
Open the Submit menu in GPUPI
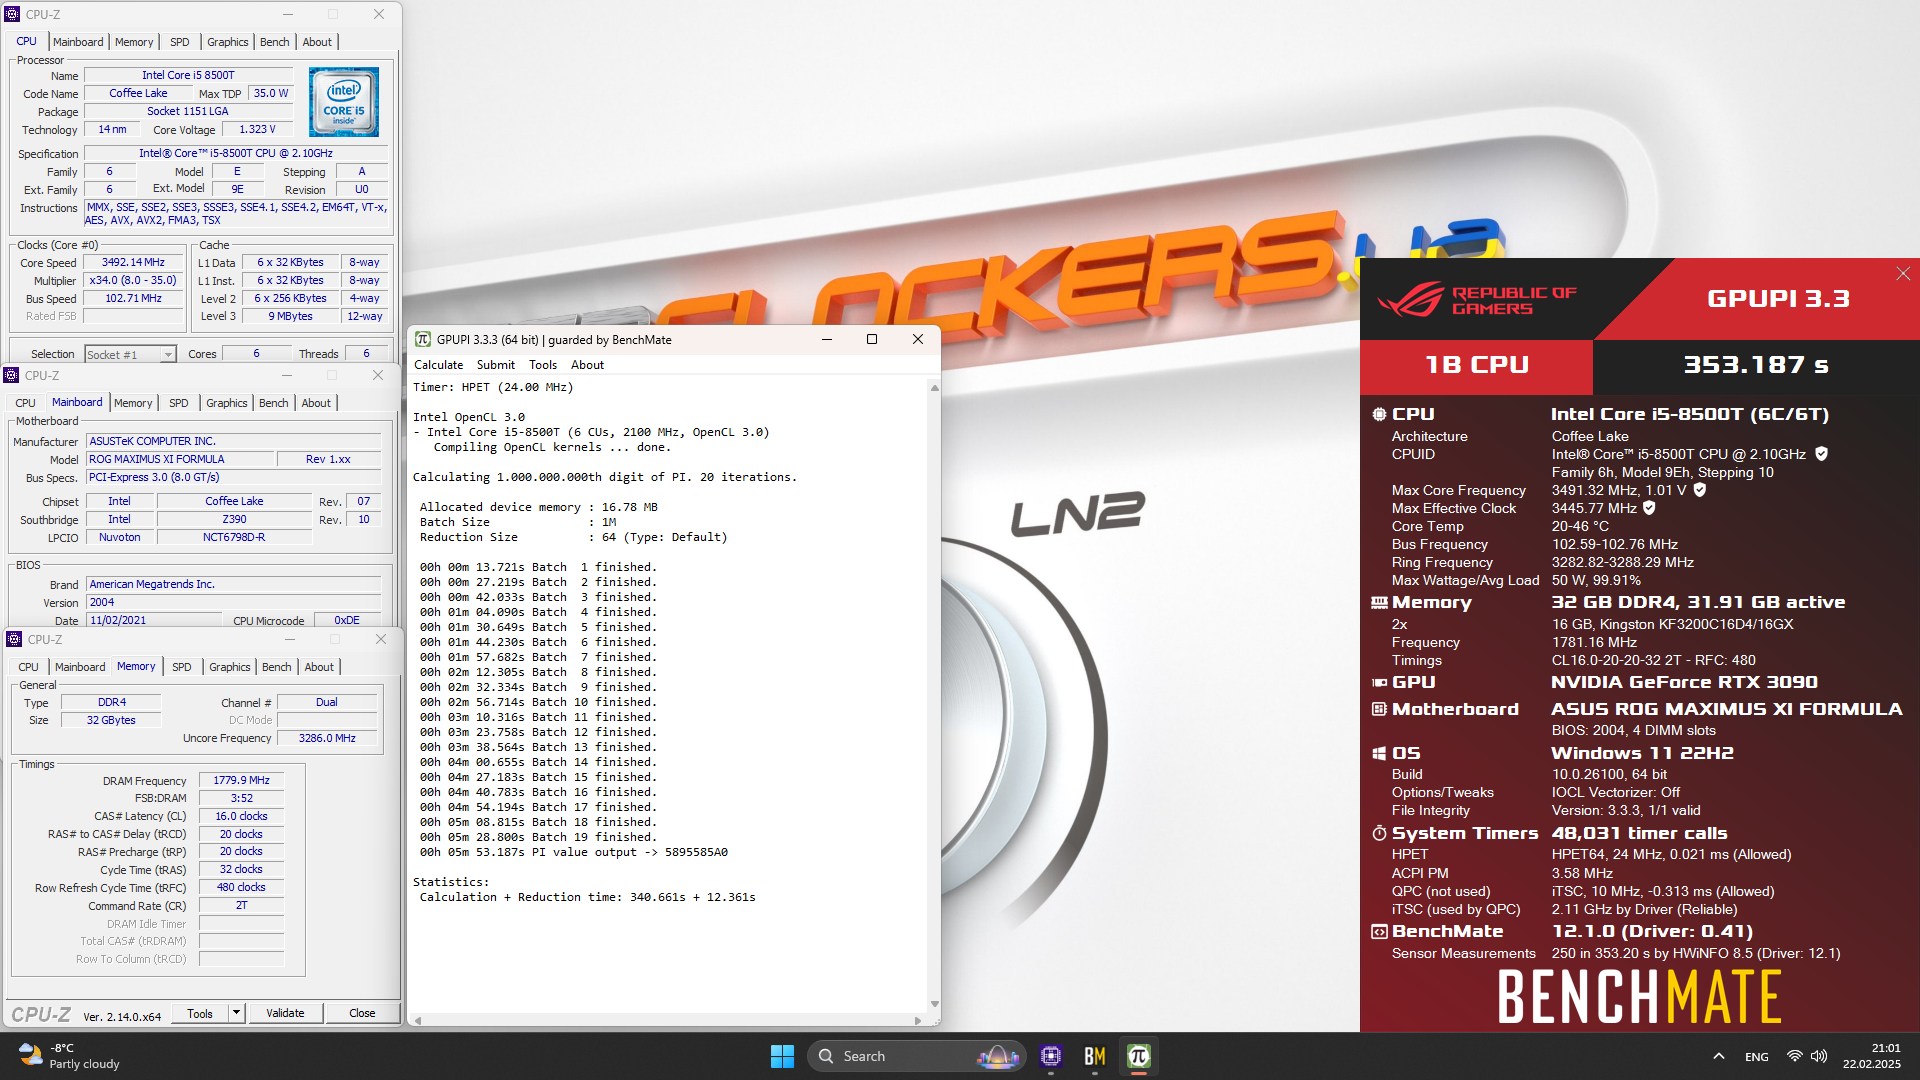click(x=496, y=365)
